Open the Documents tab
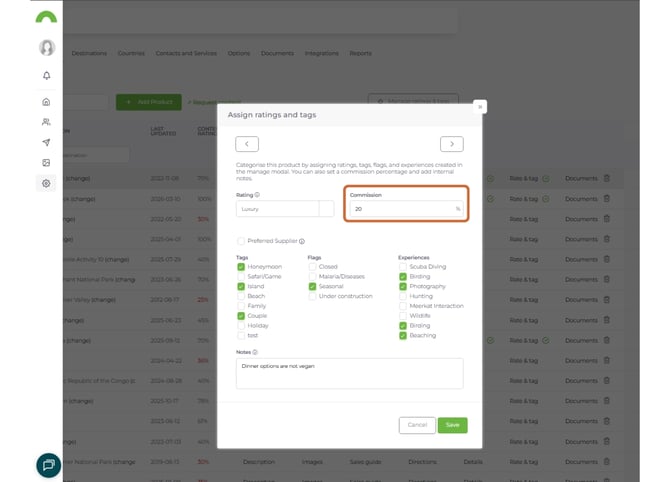The width and height of the screenshot is (670, 482). click(277, 53)
